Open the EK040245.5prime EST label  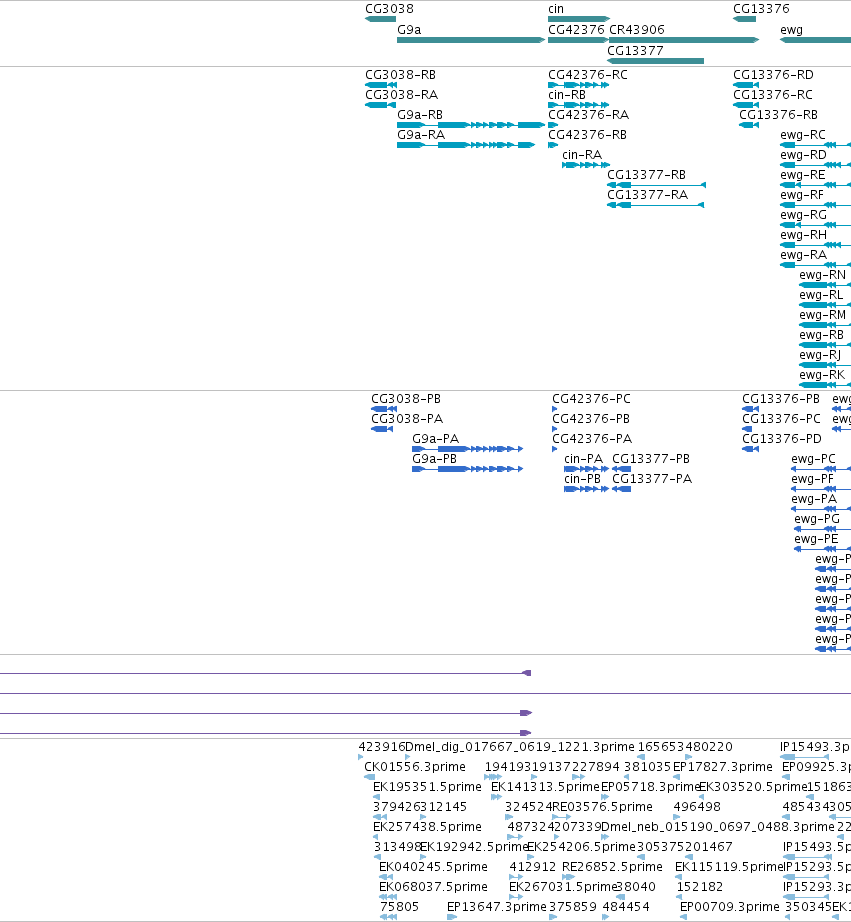[433, 867]
